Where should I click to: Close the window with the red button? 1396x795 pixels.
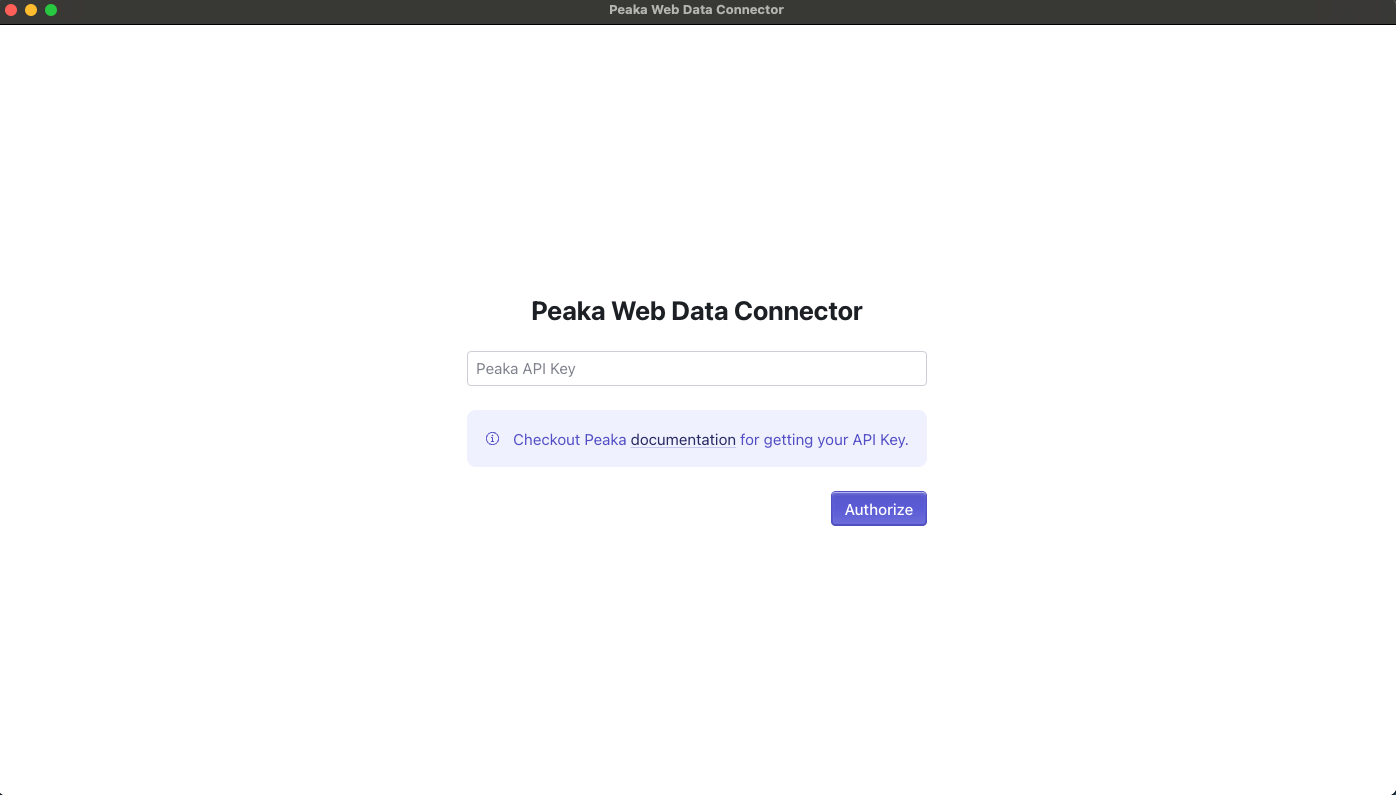pos(11,10)
